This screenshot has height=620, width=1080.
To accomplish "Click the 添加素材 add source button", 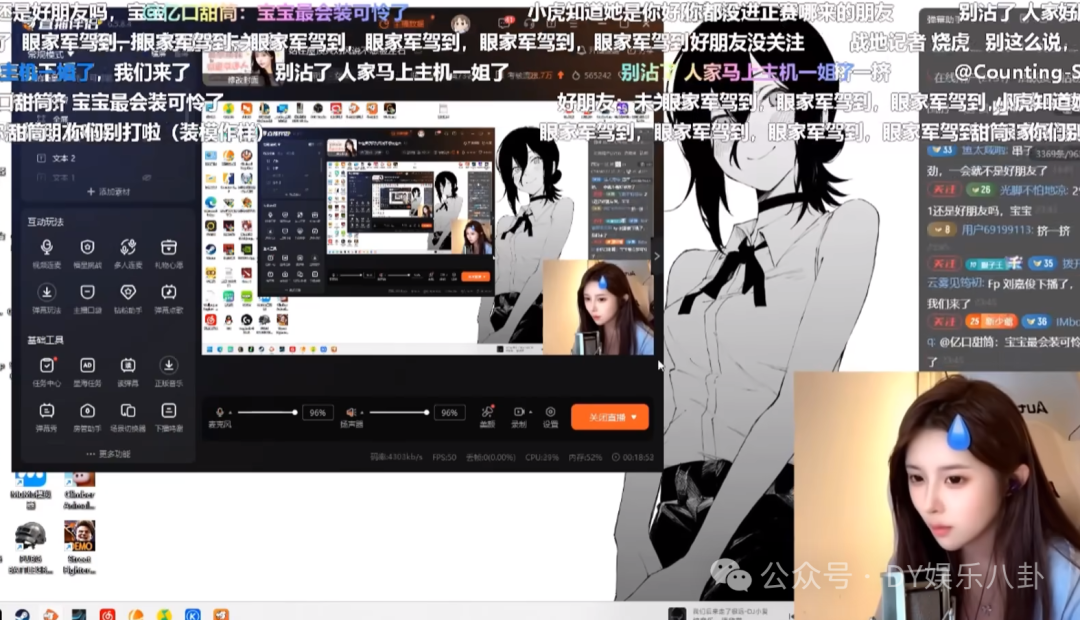I will (109, 192).
